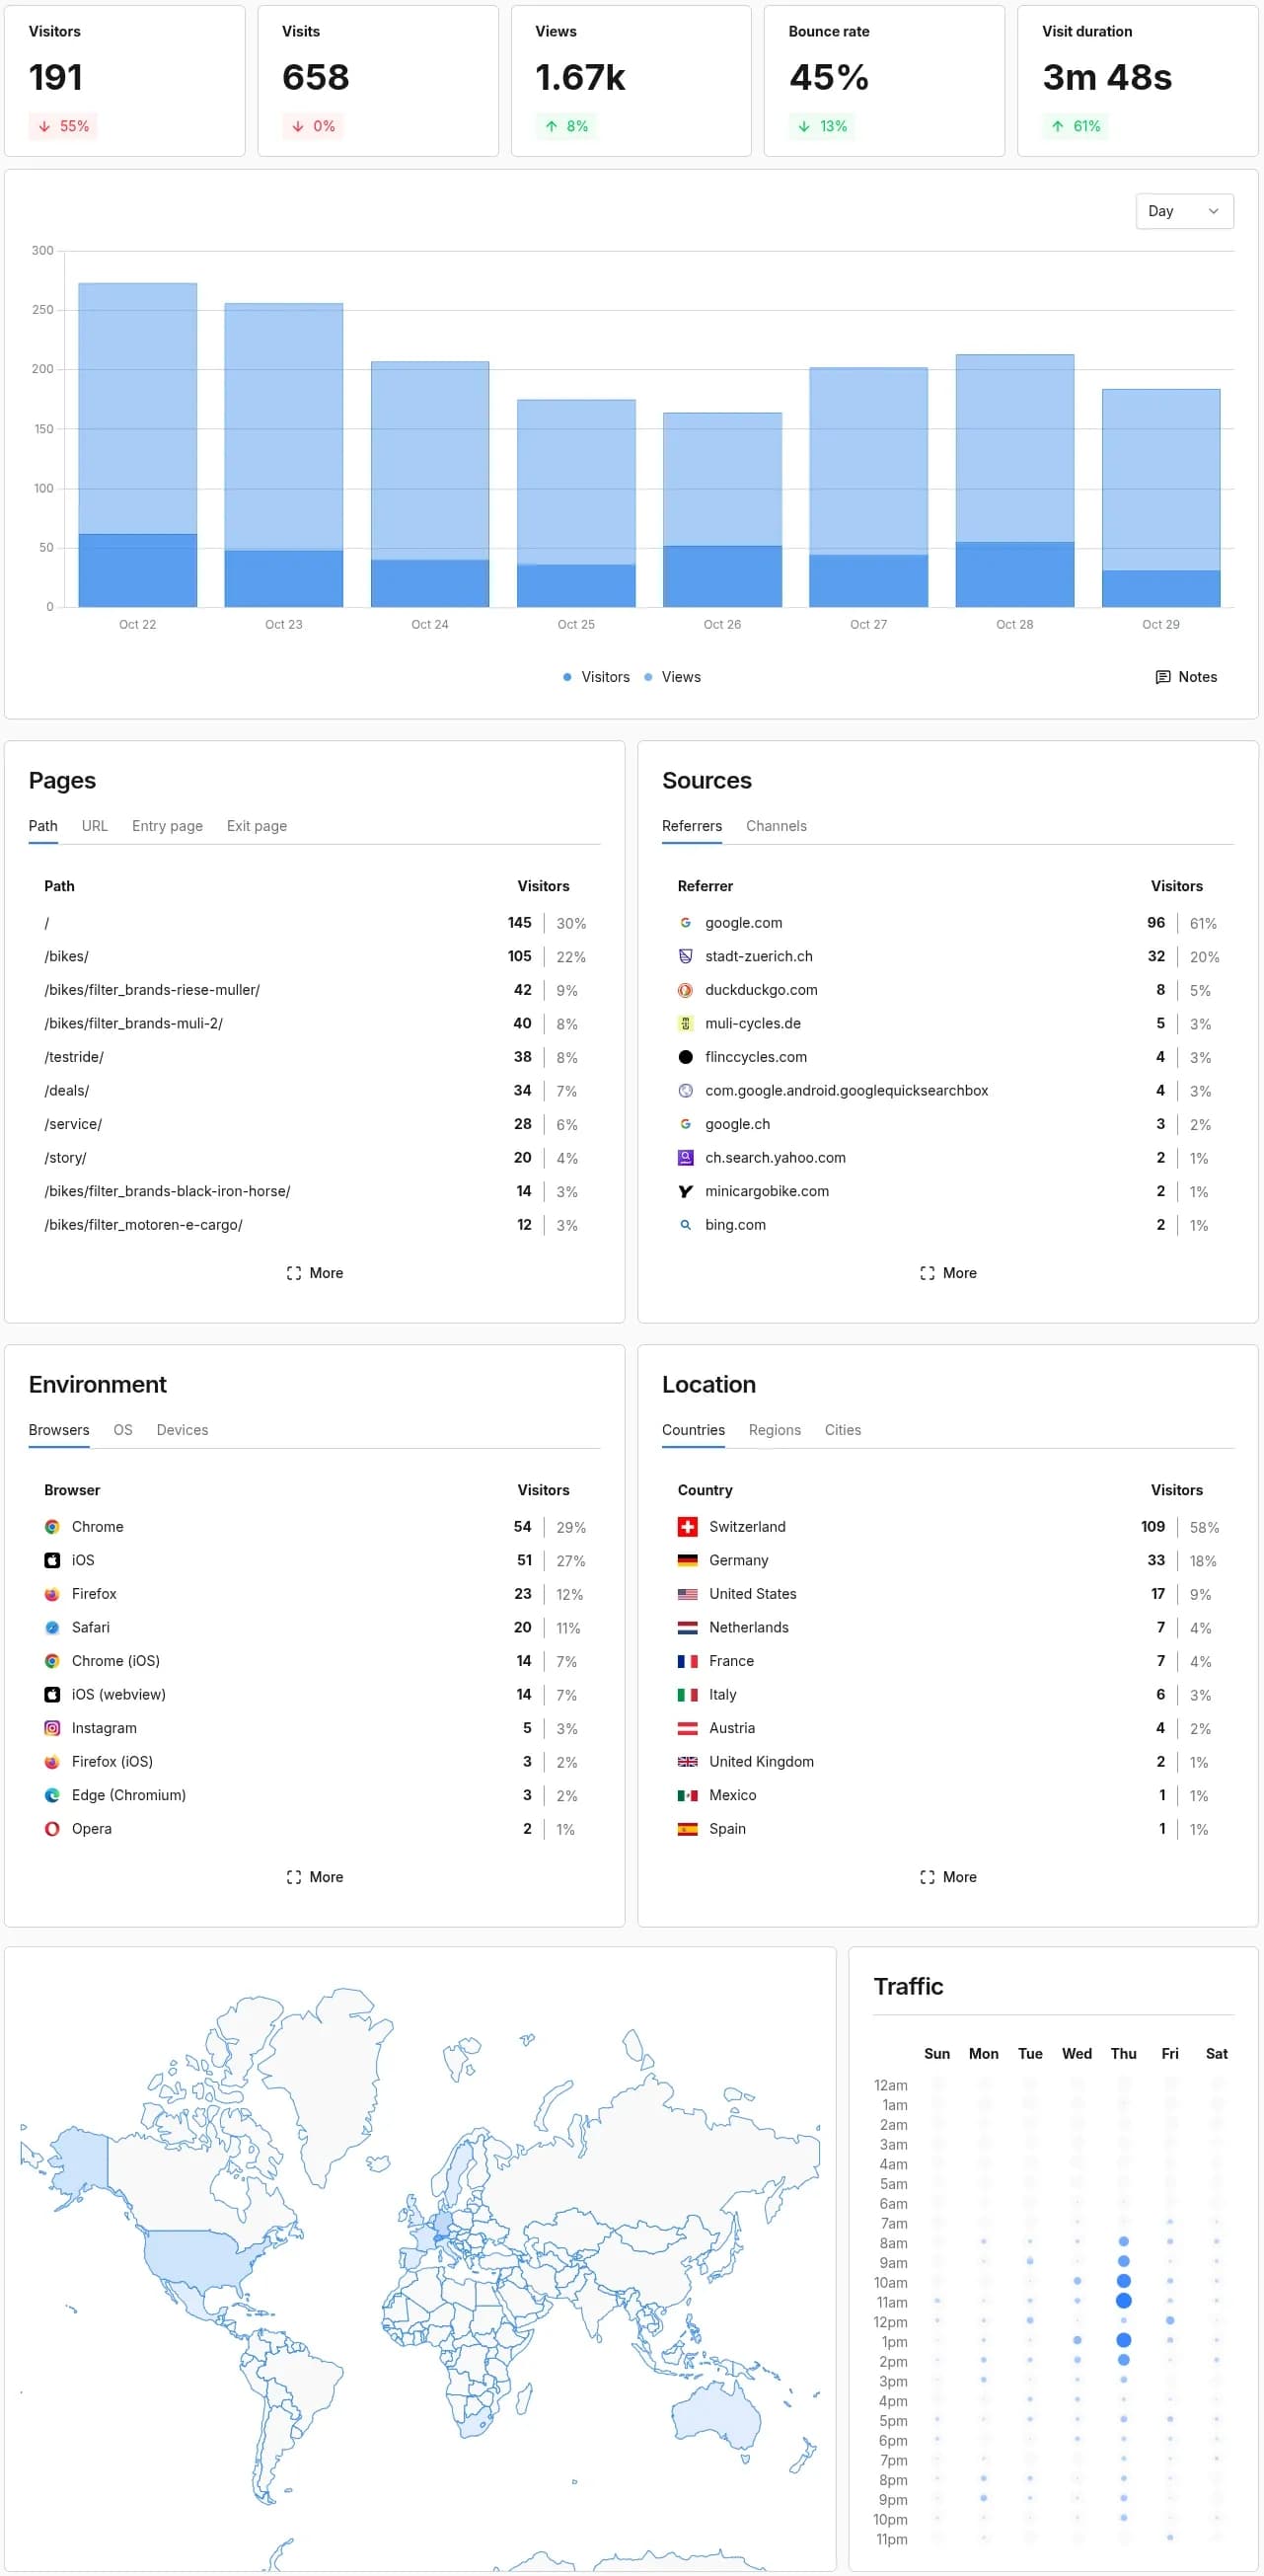Open the /testride/ path link
Screen dimensions: 1264x2576
pyautogui.click(x=74, y=1057)
